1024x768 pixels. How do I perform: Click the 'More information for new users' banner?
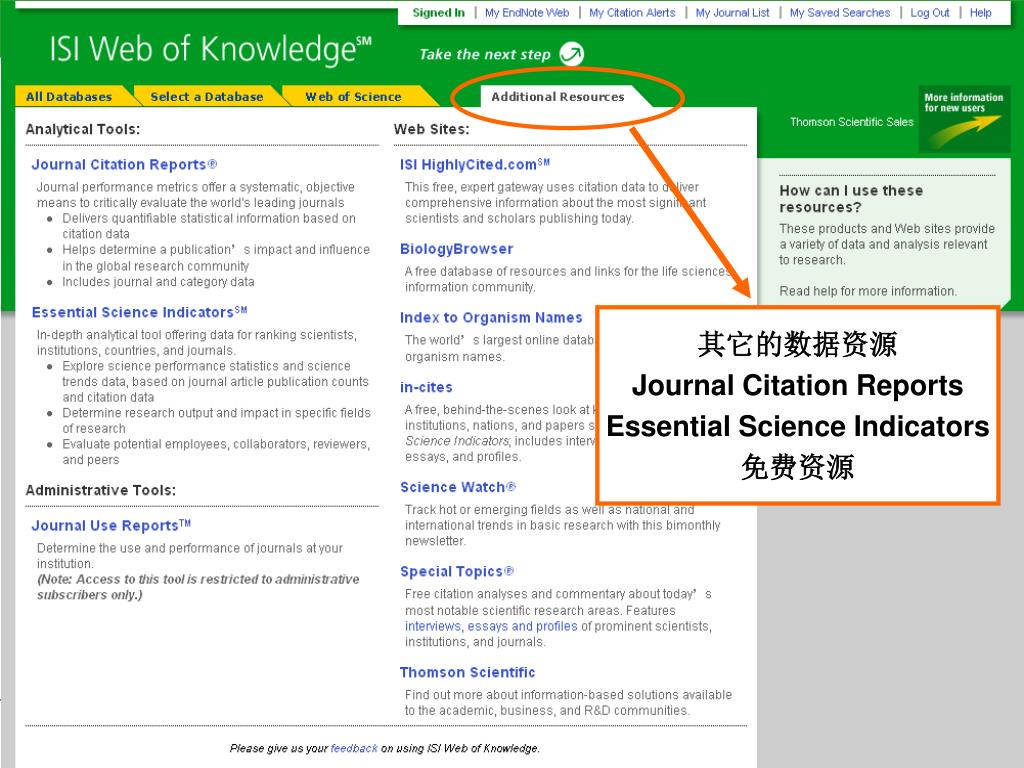point(963,119)
